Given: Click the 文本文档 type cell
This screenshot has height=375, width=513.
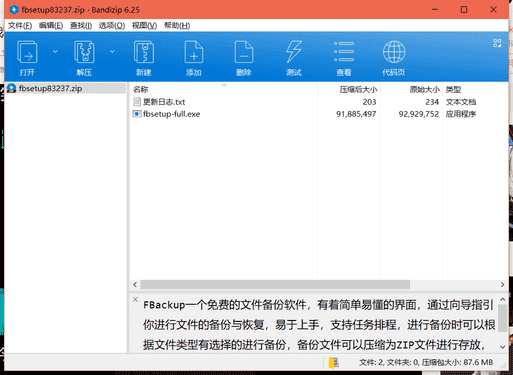Looking at the screenshot, I should (461, 102).
